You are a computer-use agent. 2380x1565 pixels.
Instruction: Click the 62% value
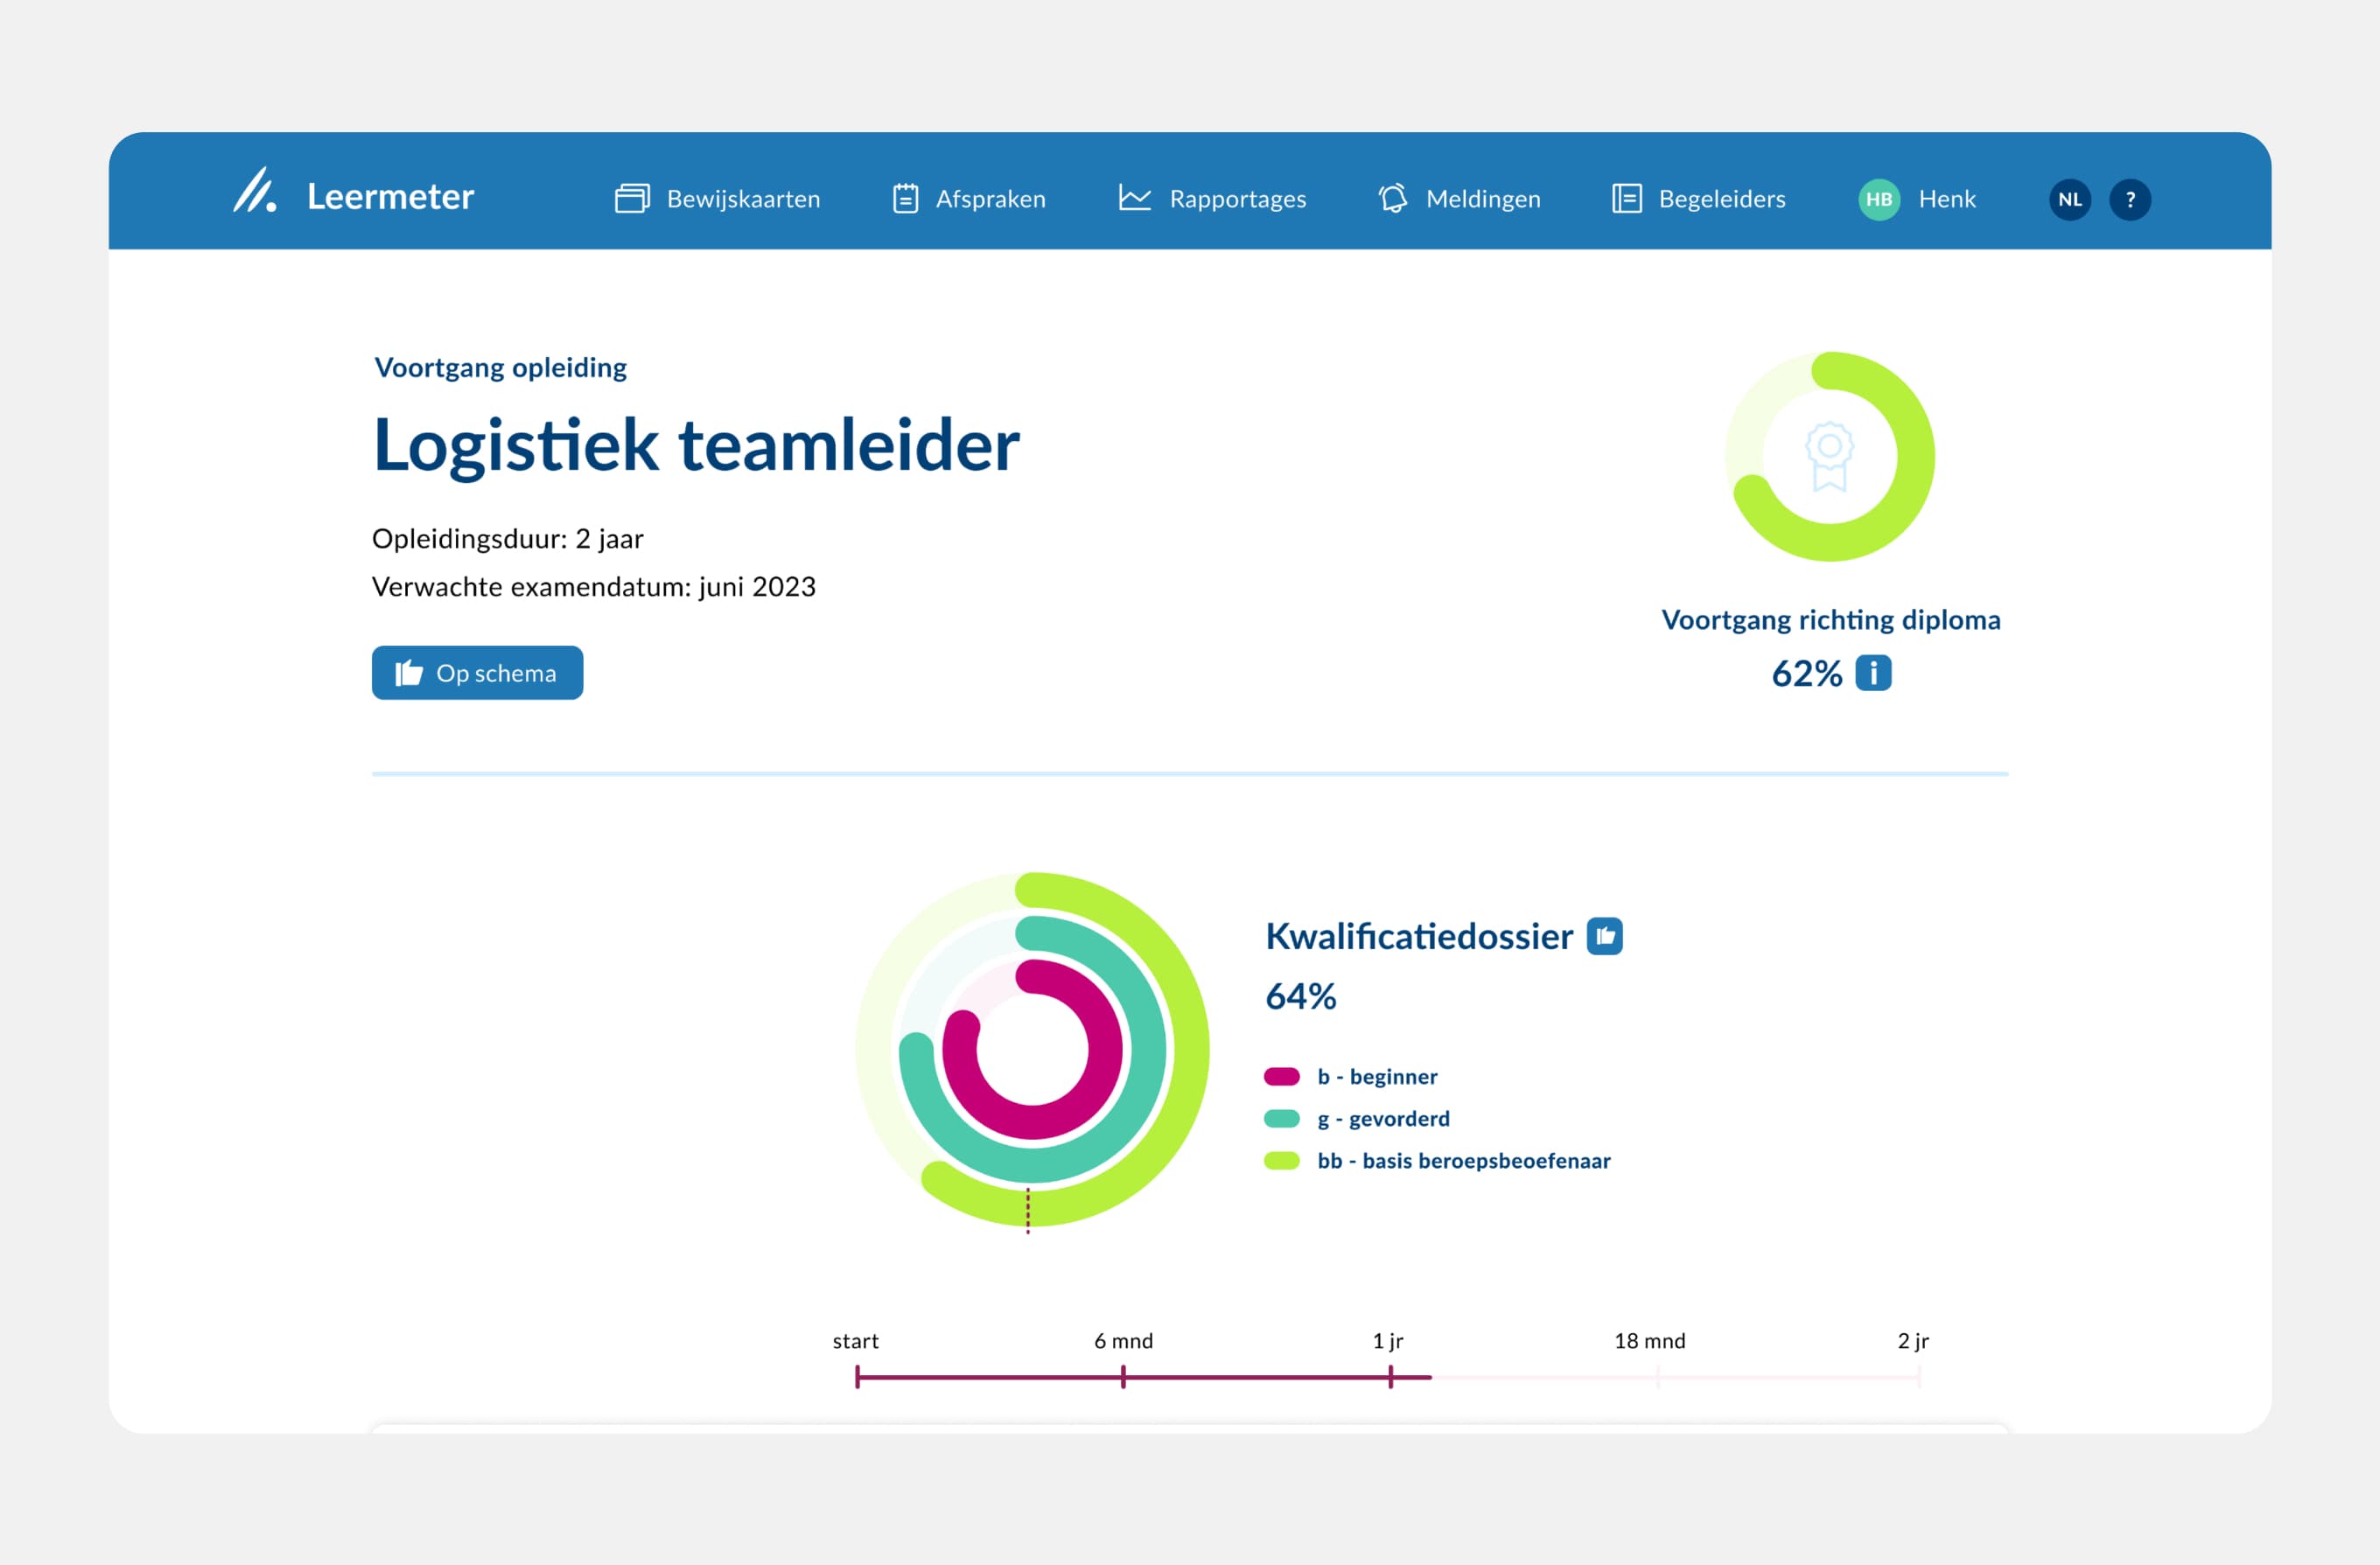(1805, 673)
